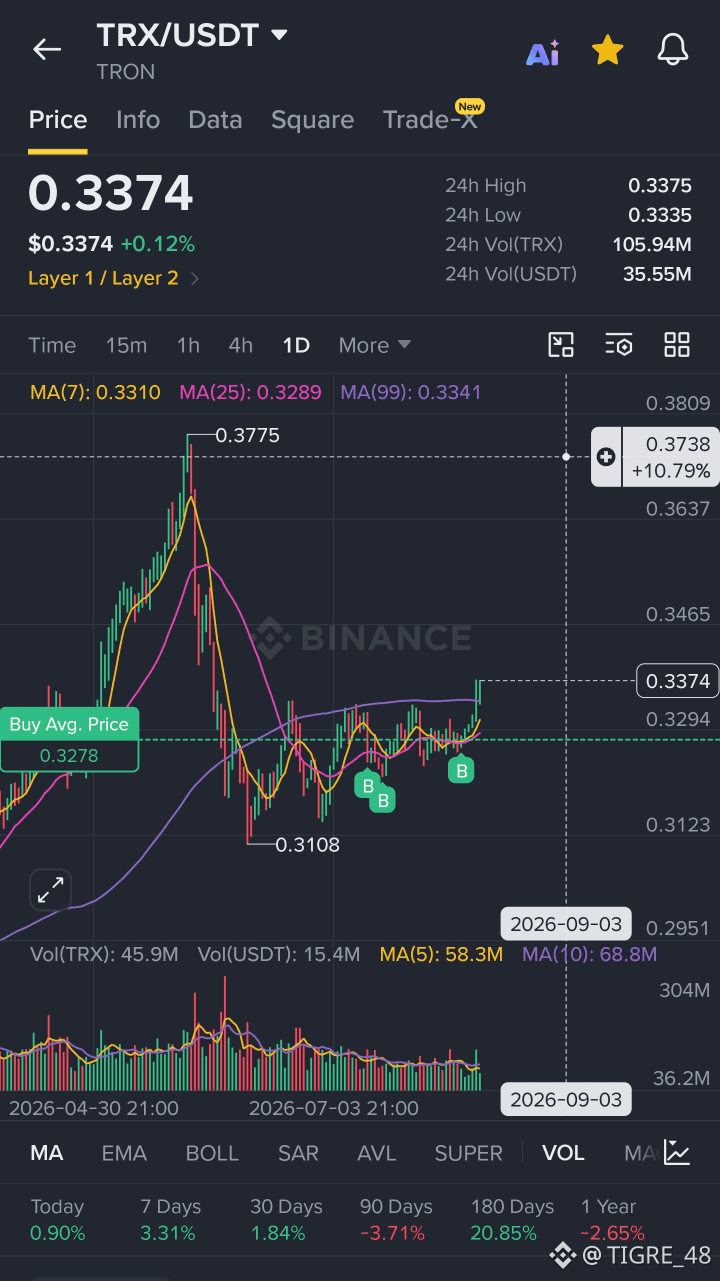
Task: Tap the MA(7): 0.3310 legend
Action: click(x=95, y=392)
